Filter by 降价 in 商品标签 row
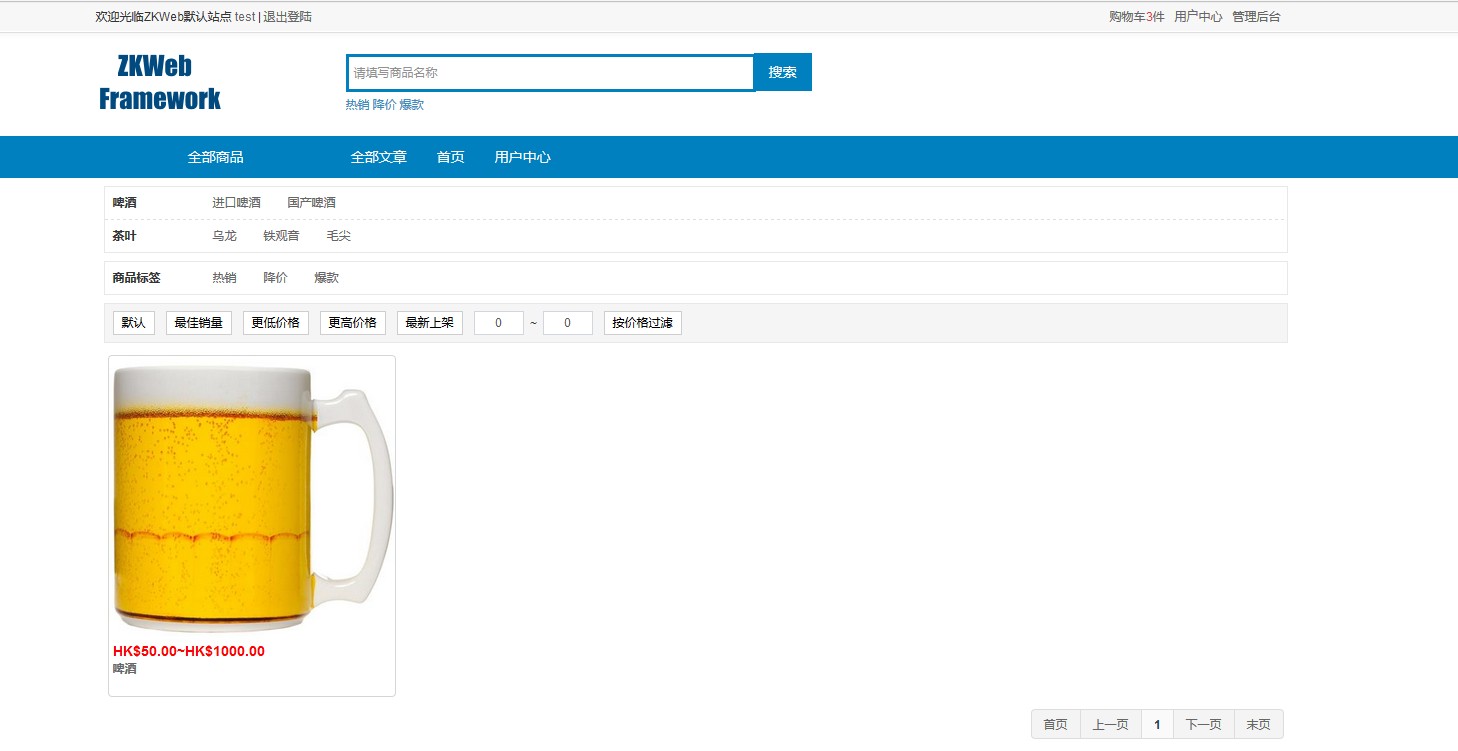Screen dimensions: 1458x751 point(275,278)
